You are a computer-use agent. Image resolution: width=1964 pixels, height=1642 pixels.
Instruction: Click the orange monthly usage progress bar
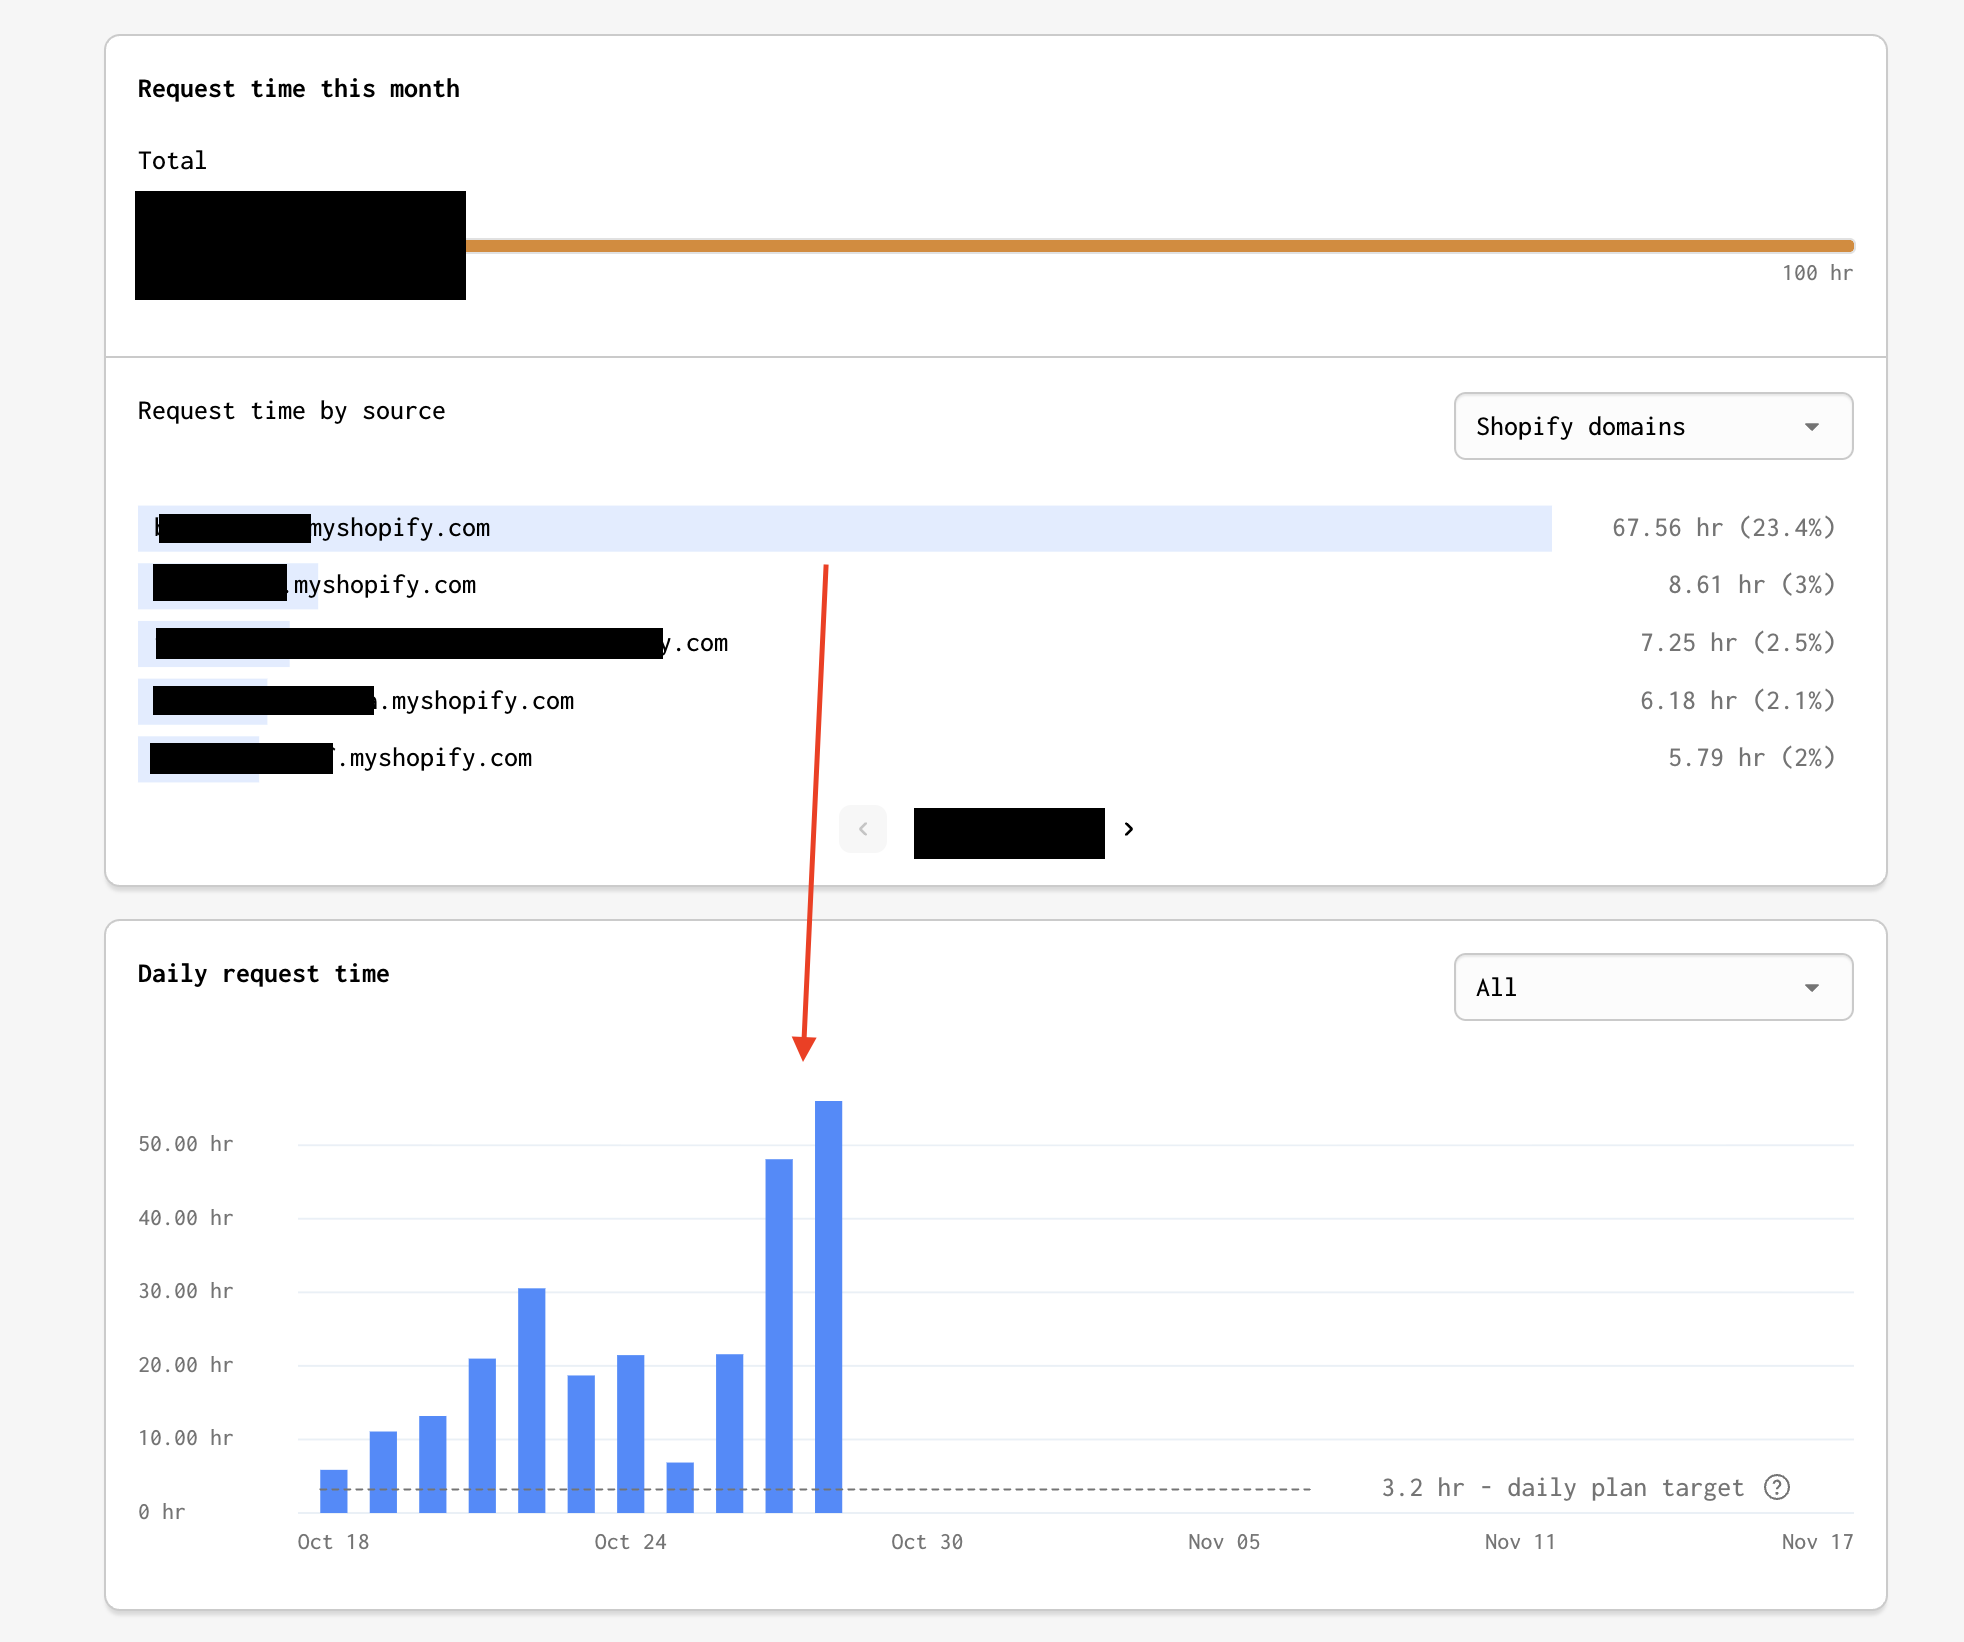point(1158,245)
